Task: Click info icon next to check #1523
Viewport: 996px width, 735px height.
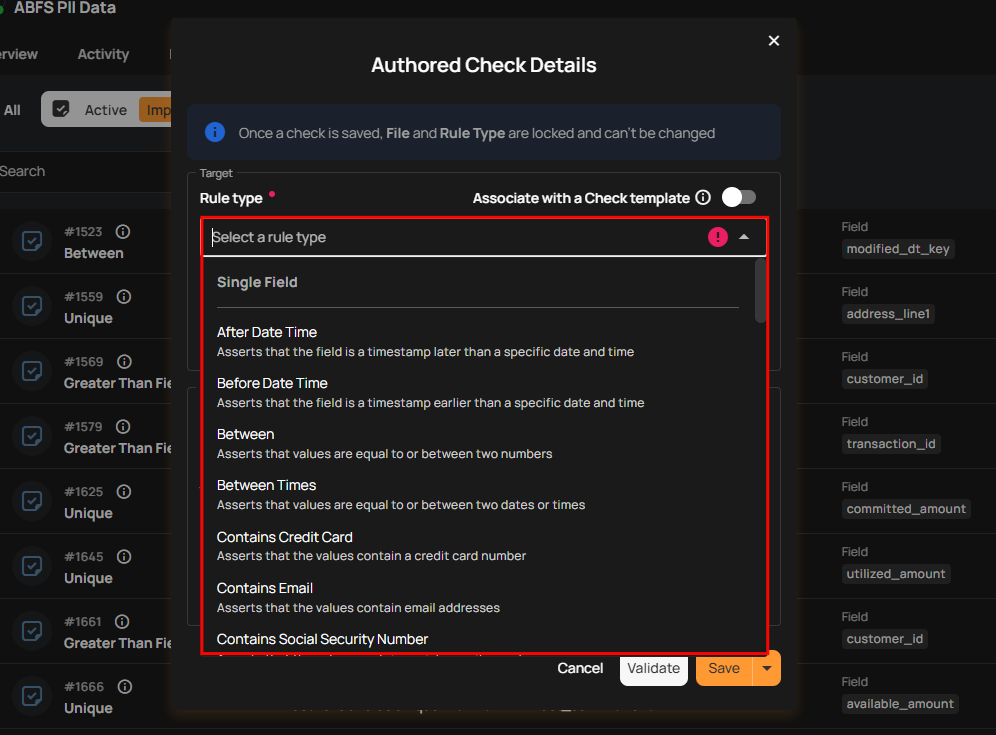Action: pyautogui.click(x=124, y=232)
